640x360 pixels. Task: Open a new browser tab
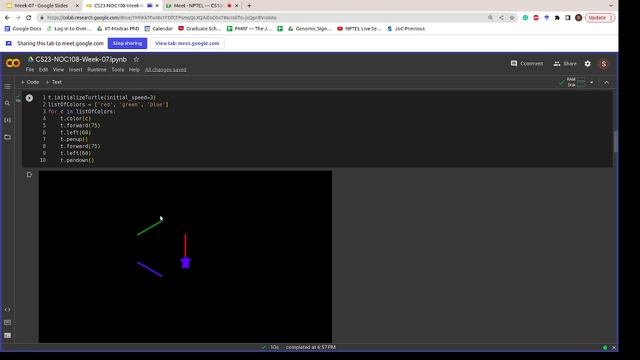[249, 6]
